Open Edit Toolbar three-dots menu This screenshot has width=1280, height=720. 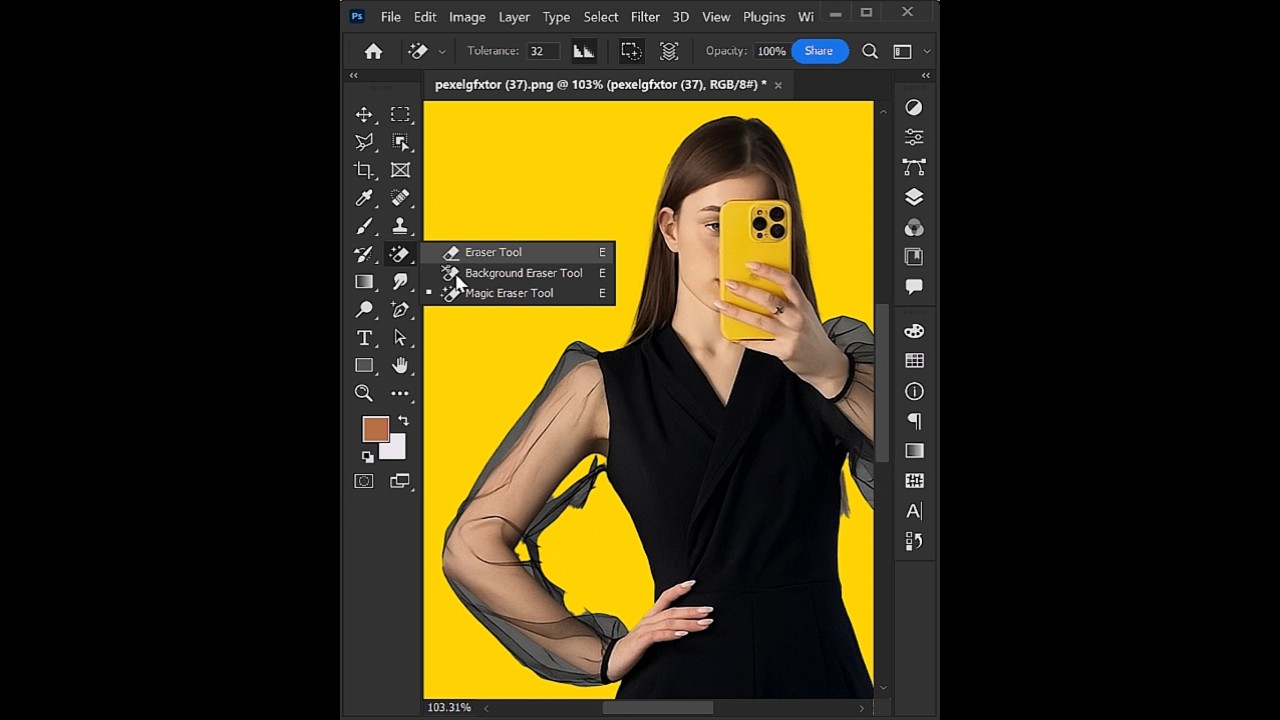pos(400,393)
